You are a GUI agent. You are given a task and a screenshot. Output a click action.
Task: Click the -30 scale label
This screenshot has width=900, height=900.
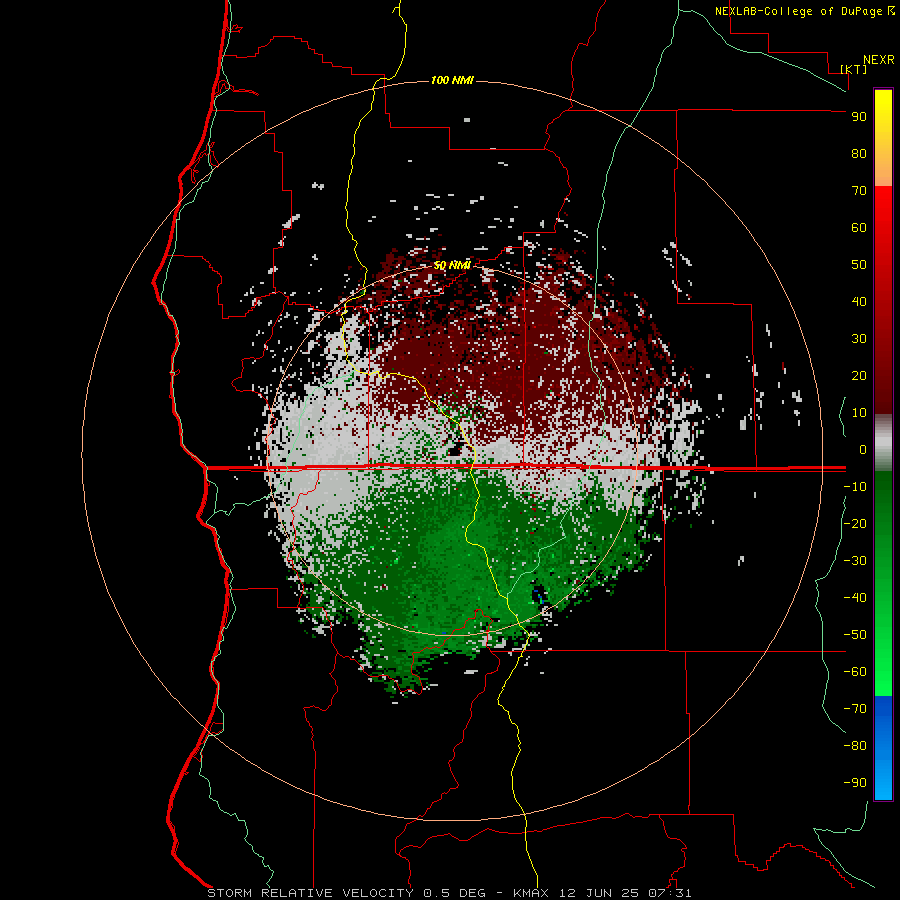coord(855,561)
